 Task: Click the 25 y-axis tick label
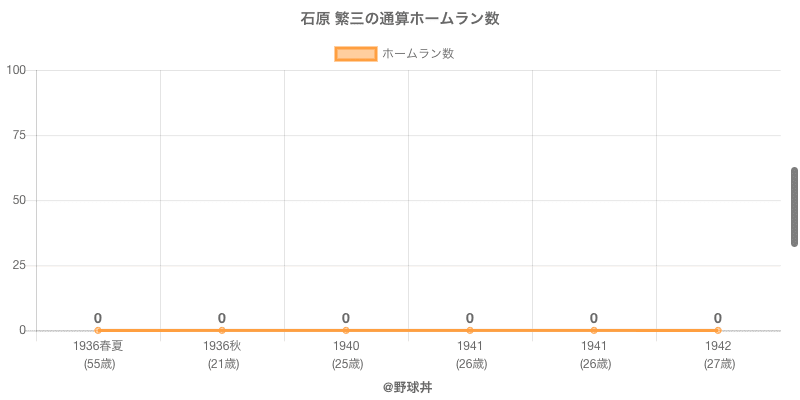(x=20, y=265)
